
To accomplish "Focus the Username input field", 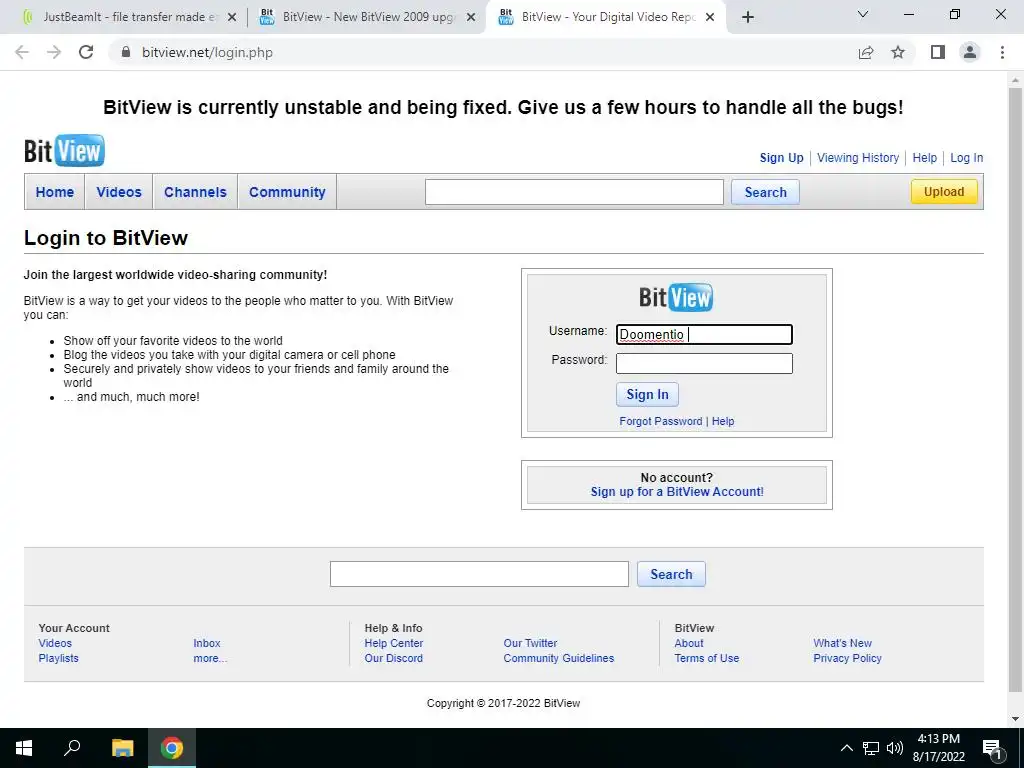I will point(704,334).
